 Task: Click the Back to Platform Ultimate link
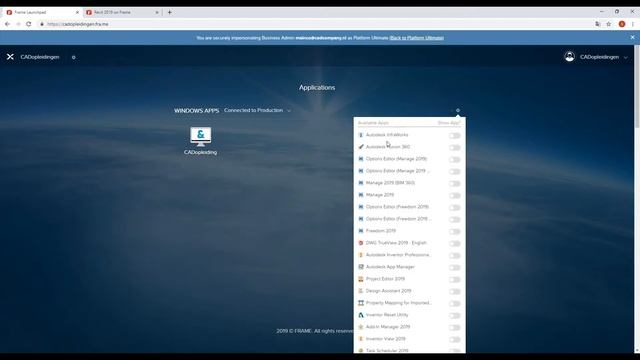click(x=416, y=38)
